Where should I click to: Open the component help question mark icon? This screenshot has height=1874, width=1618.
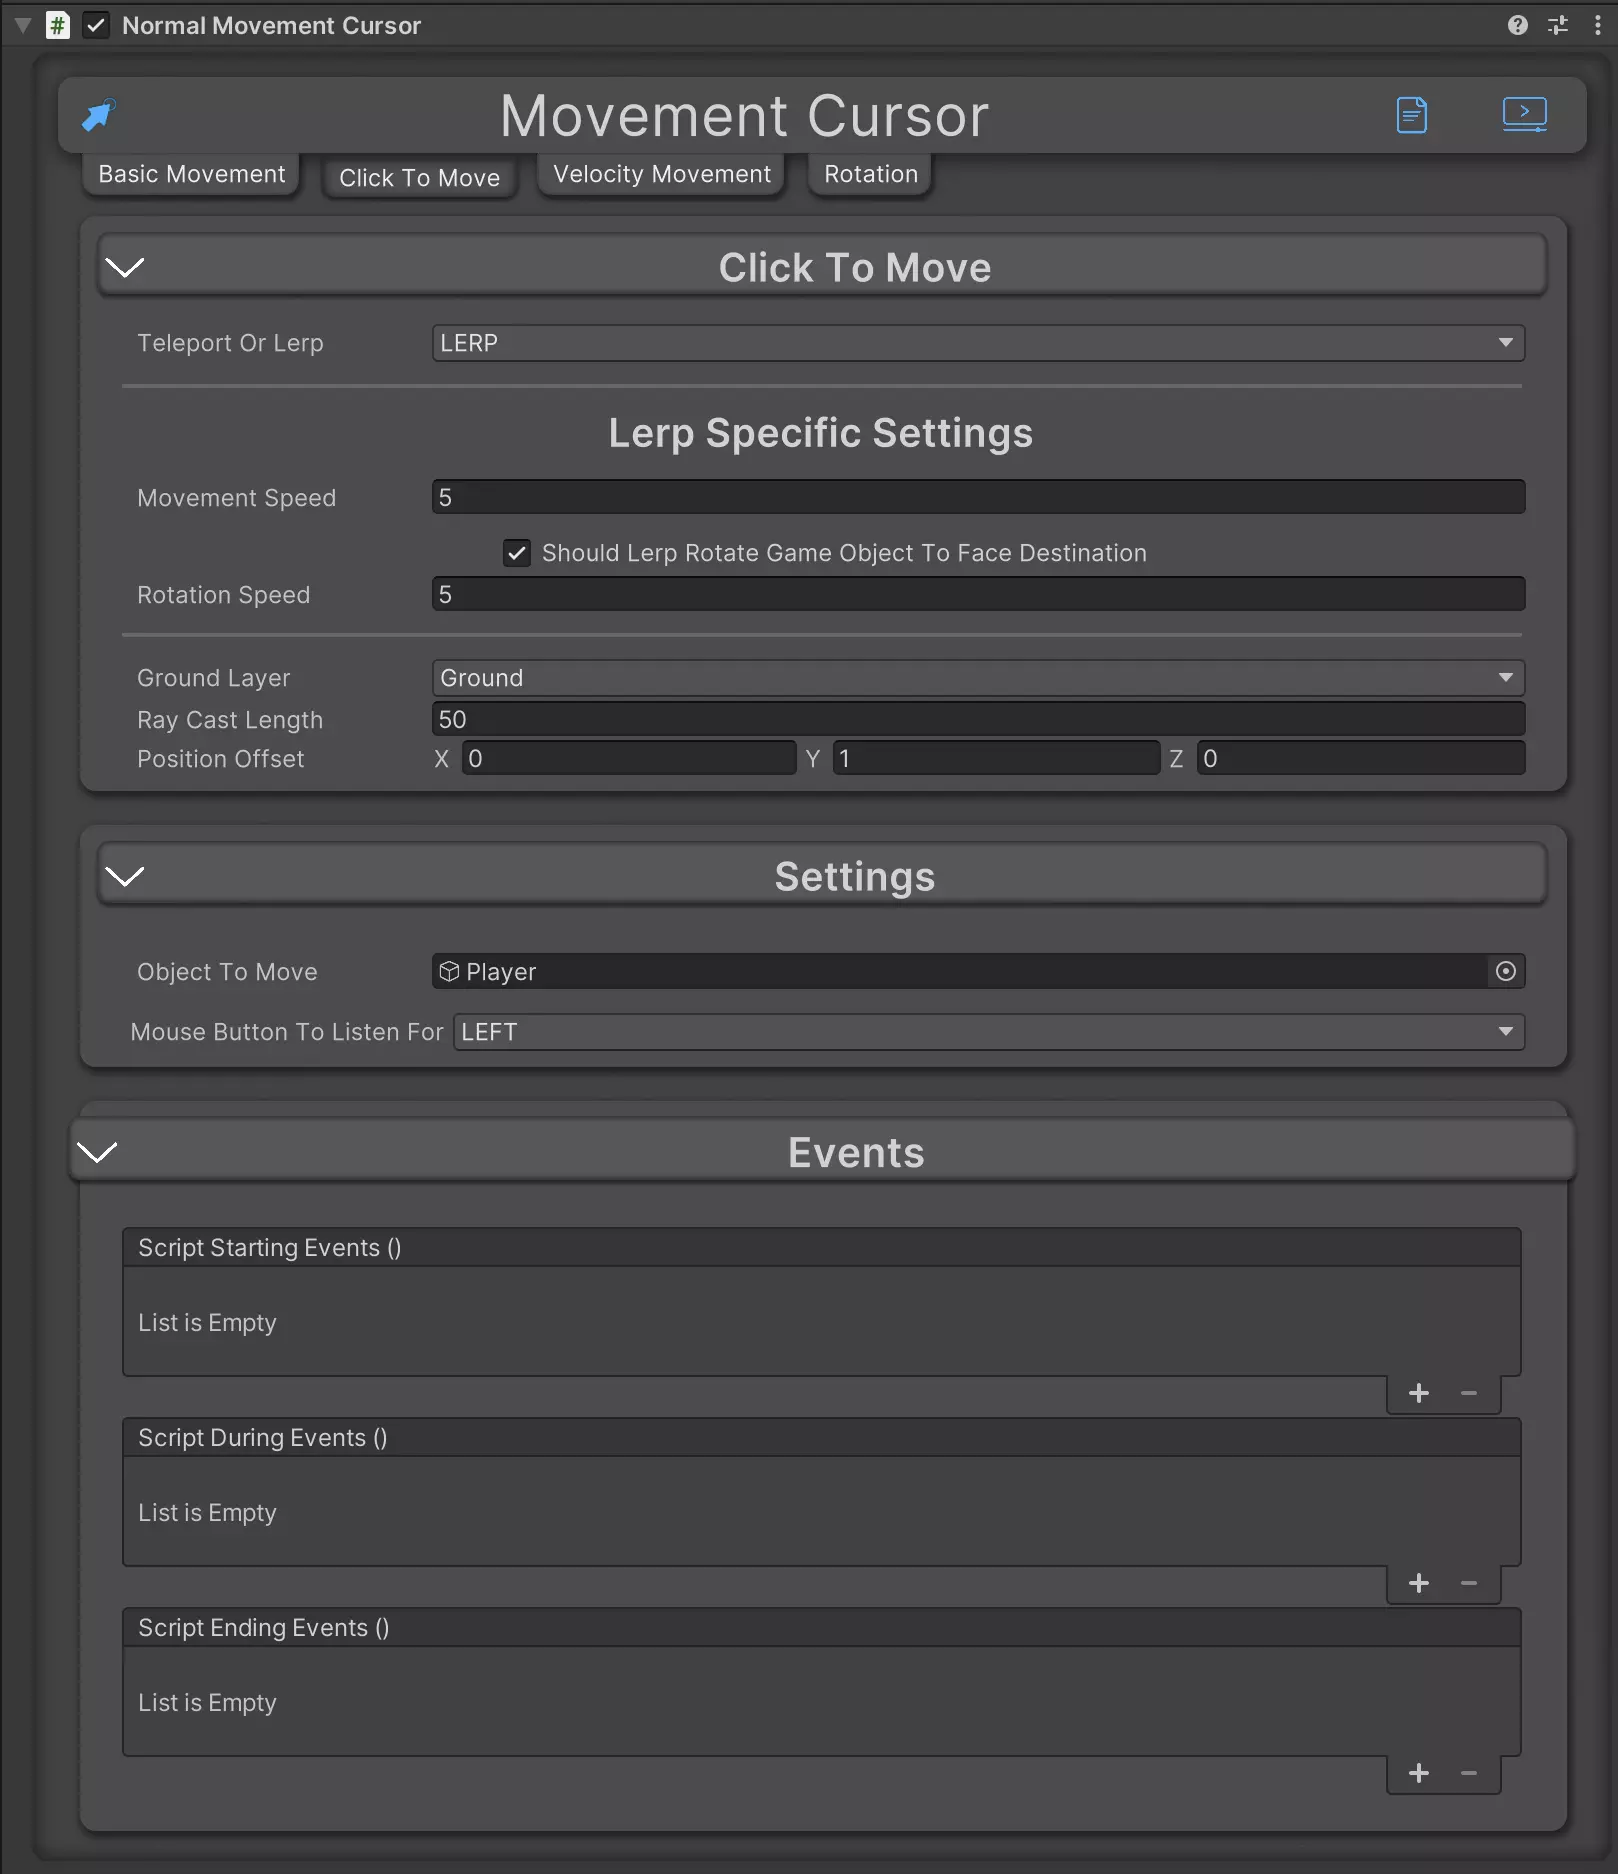tap(1517, 25)
